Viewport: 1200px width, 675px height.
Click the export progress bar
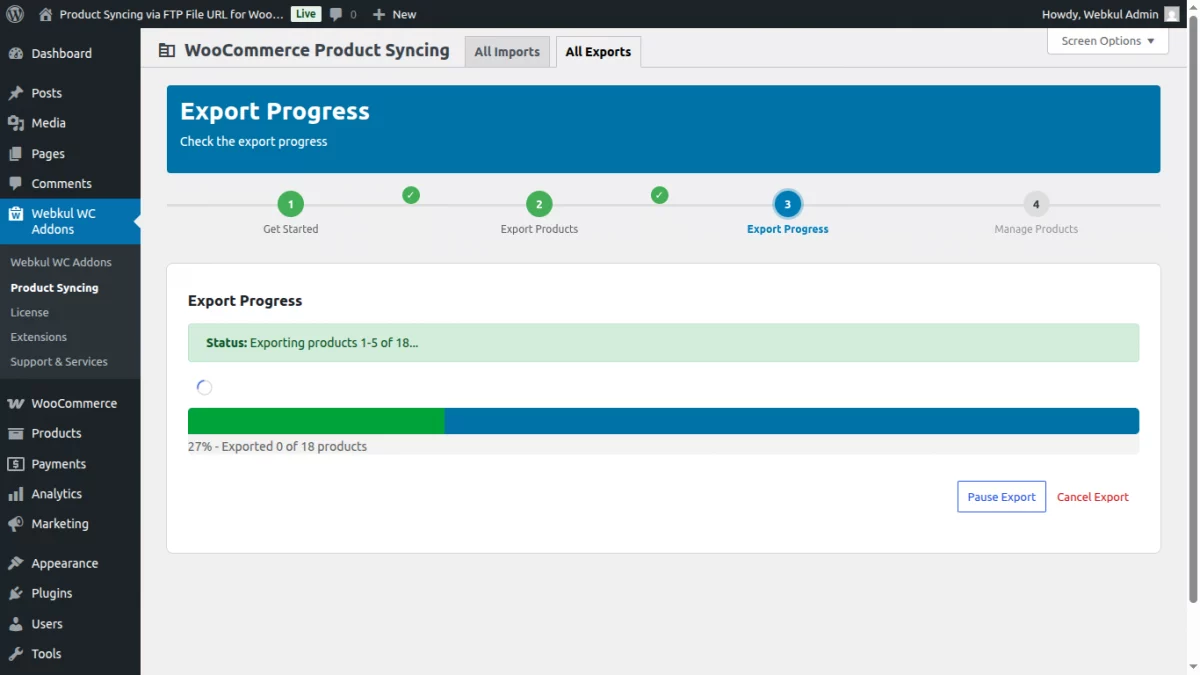point(663,420)
